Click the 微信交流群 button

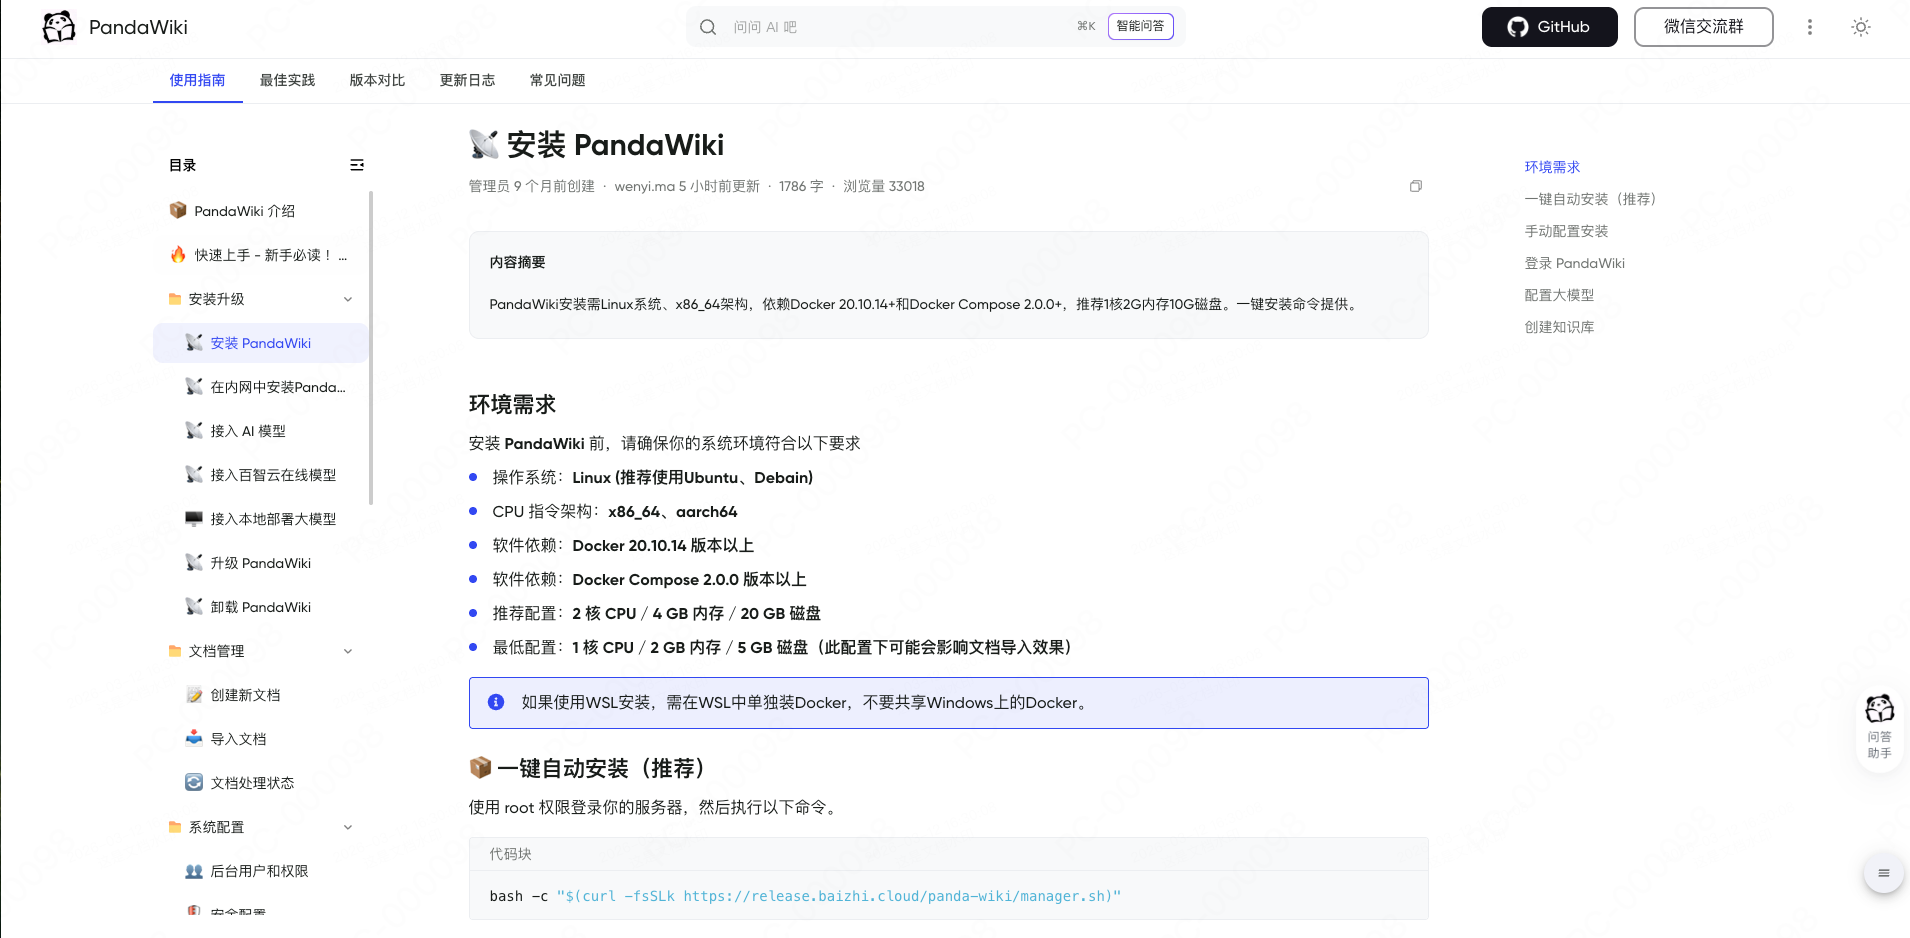pos(1703,27)
